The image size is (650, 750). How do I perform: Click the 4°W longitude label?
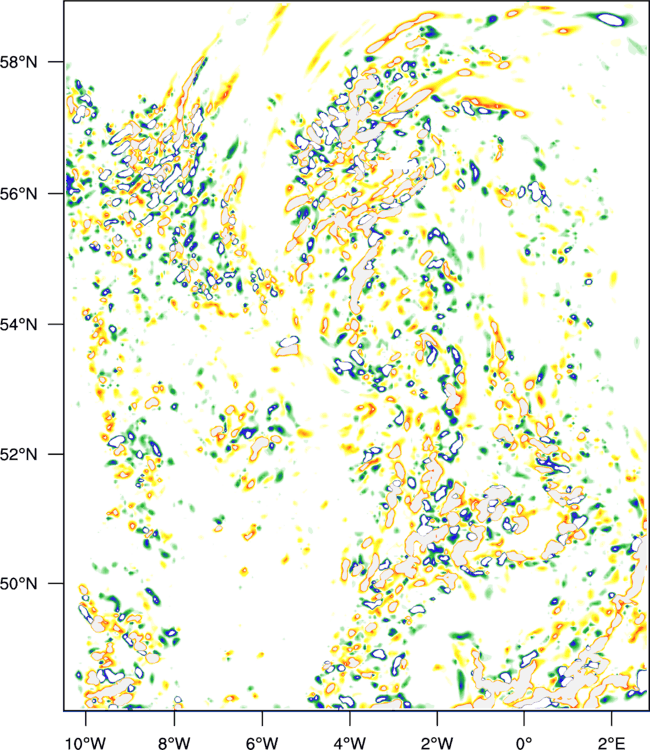click(350, 743)
